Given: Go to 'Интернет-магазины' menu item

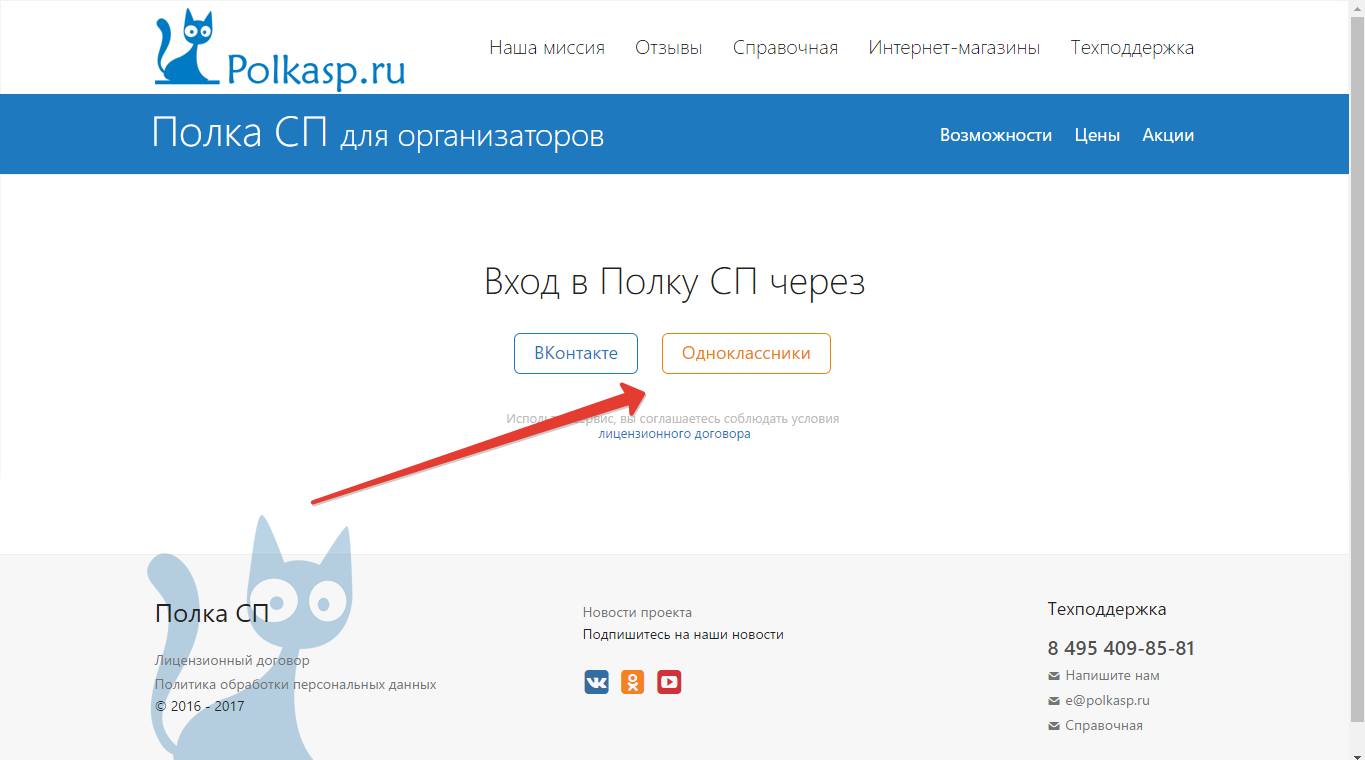Looking at the screenshot, I should [x=954, y=48].
